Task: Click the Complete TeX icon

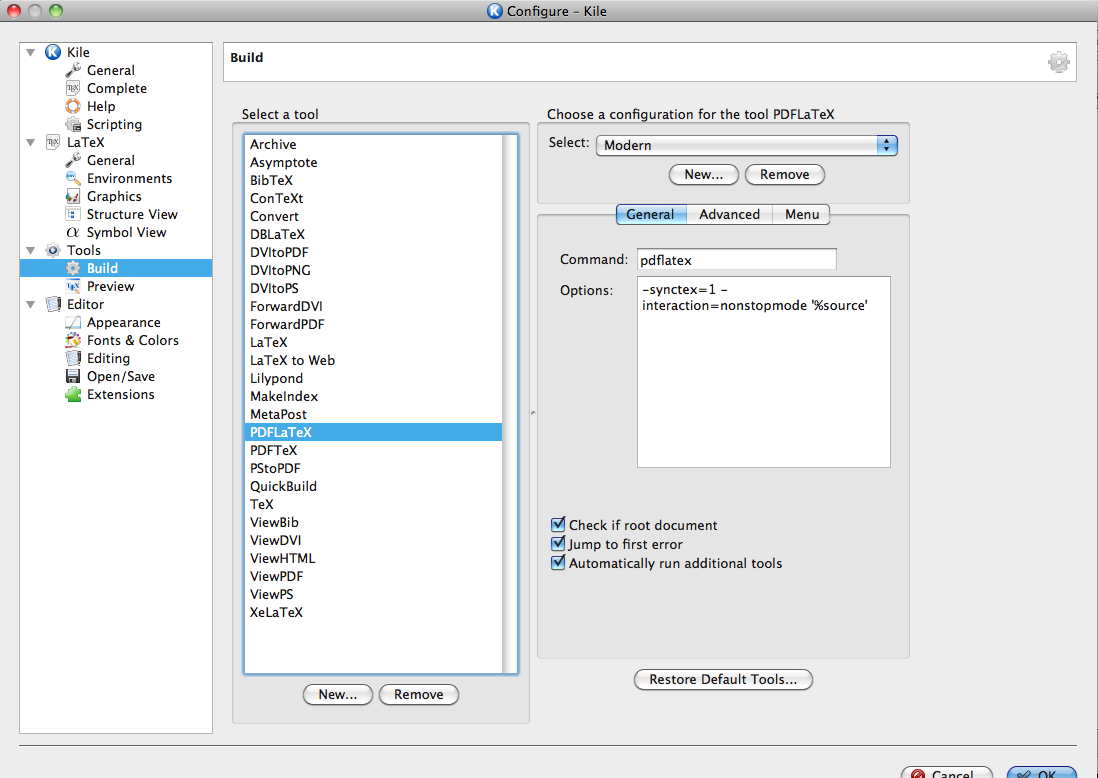Action: click(x=73, y=88)
